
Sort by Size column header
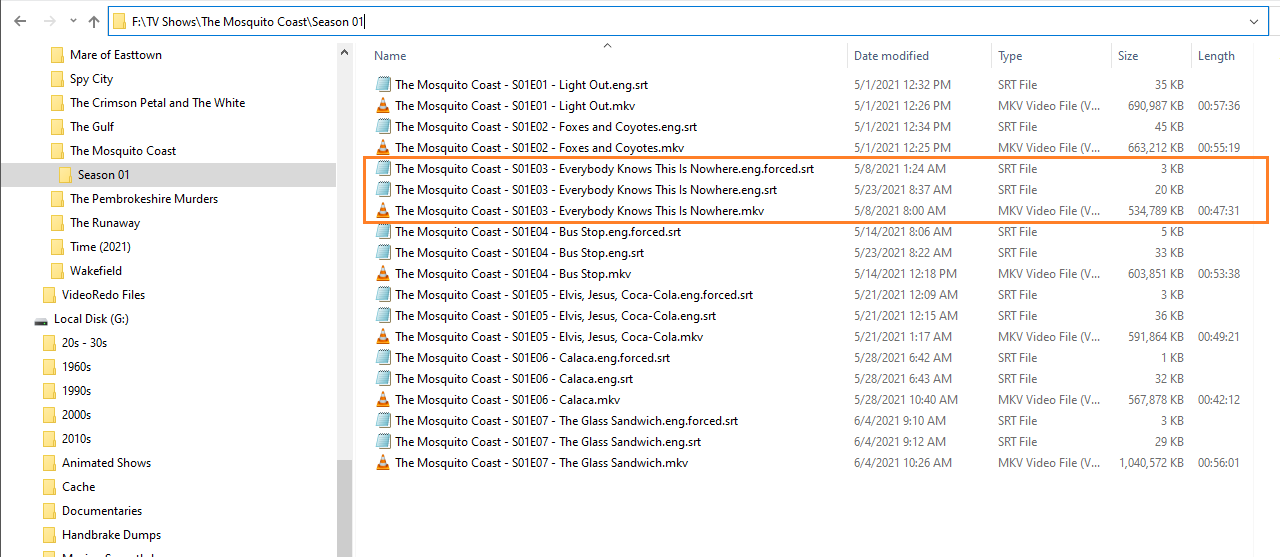[1128, 56]
